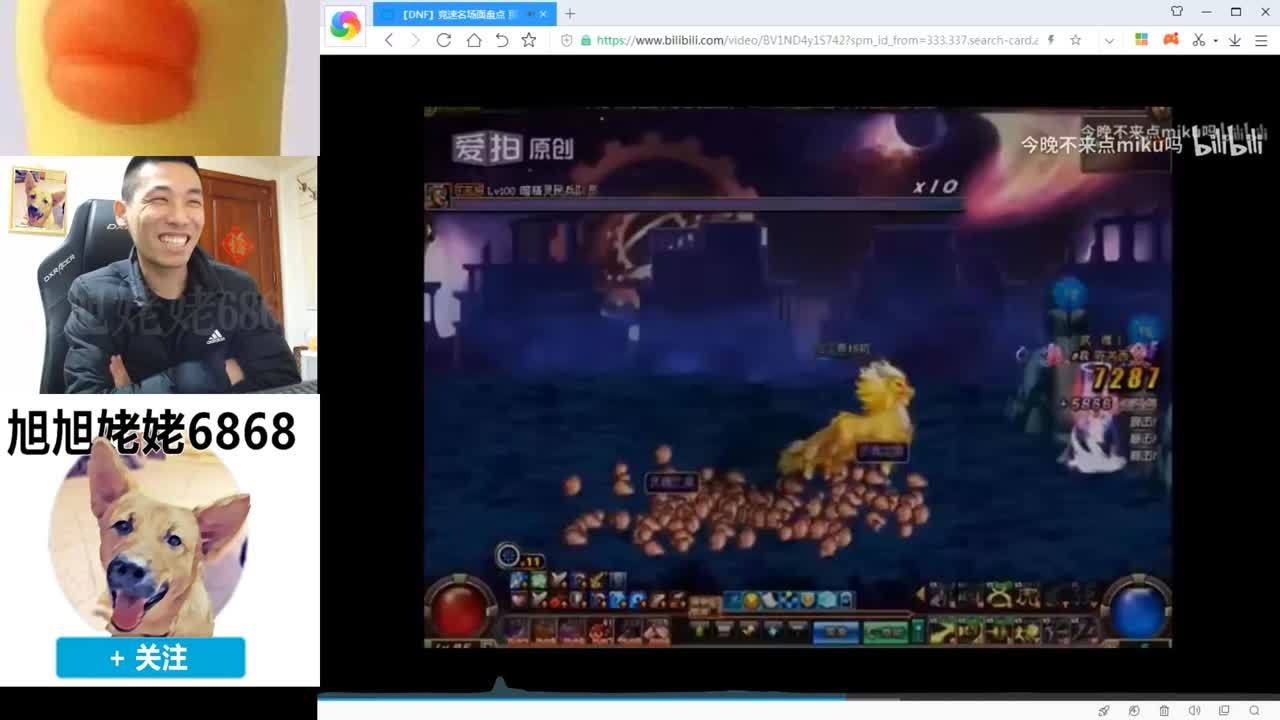The image size is (1280, 720).
Task: Click the rocket accelerator icon in status bar
Action: (1104, 711)
